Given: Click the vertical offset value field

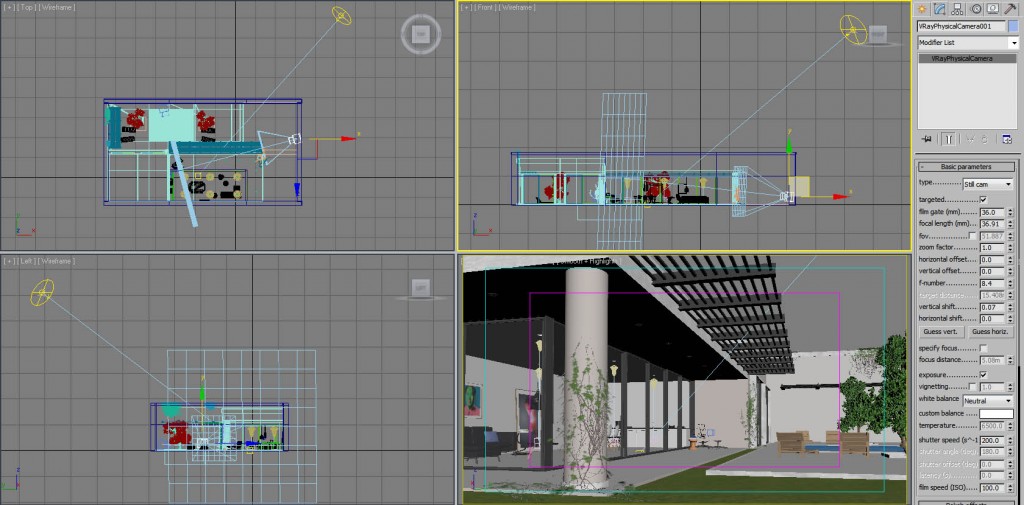Looking at the screenshot, I should point(992,272).
